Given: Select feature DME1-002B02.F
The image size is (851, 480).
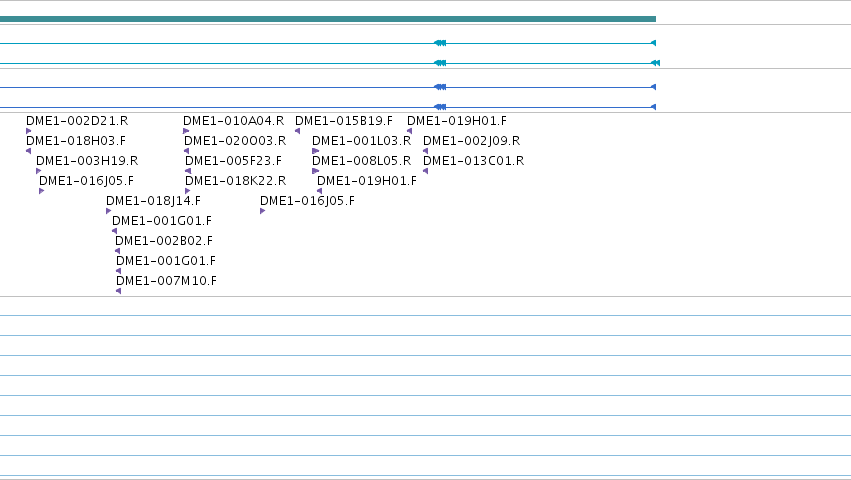Looking at the screenshot, I should [164, 241].
